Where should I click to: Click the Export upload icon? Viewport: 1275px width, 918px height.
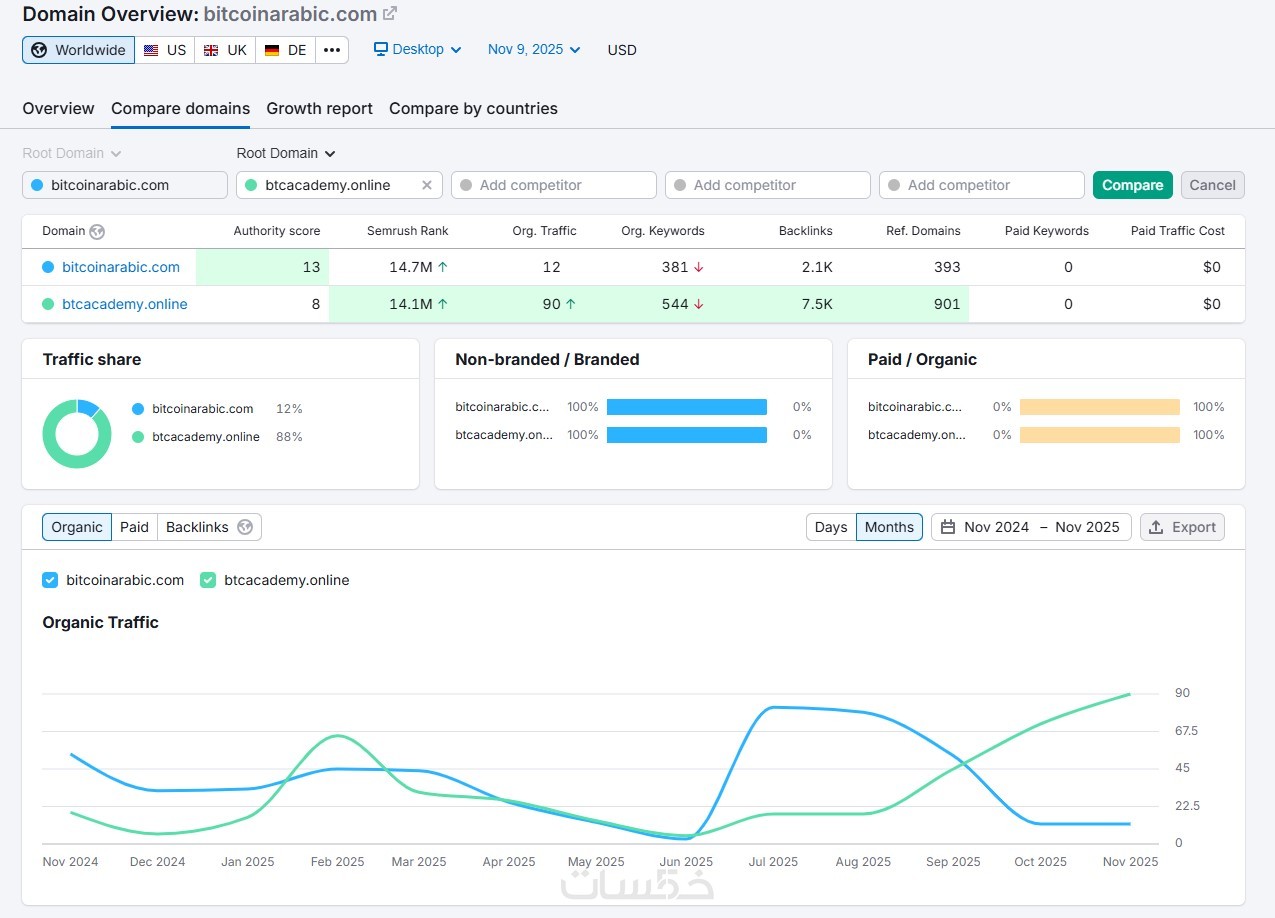1156,527
